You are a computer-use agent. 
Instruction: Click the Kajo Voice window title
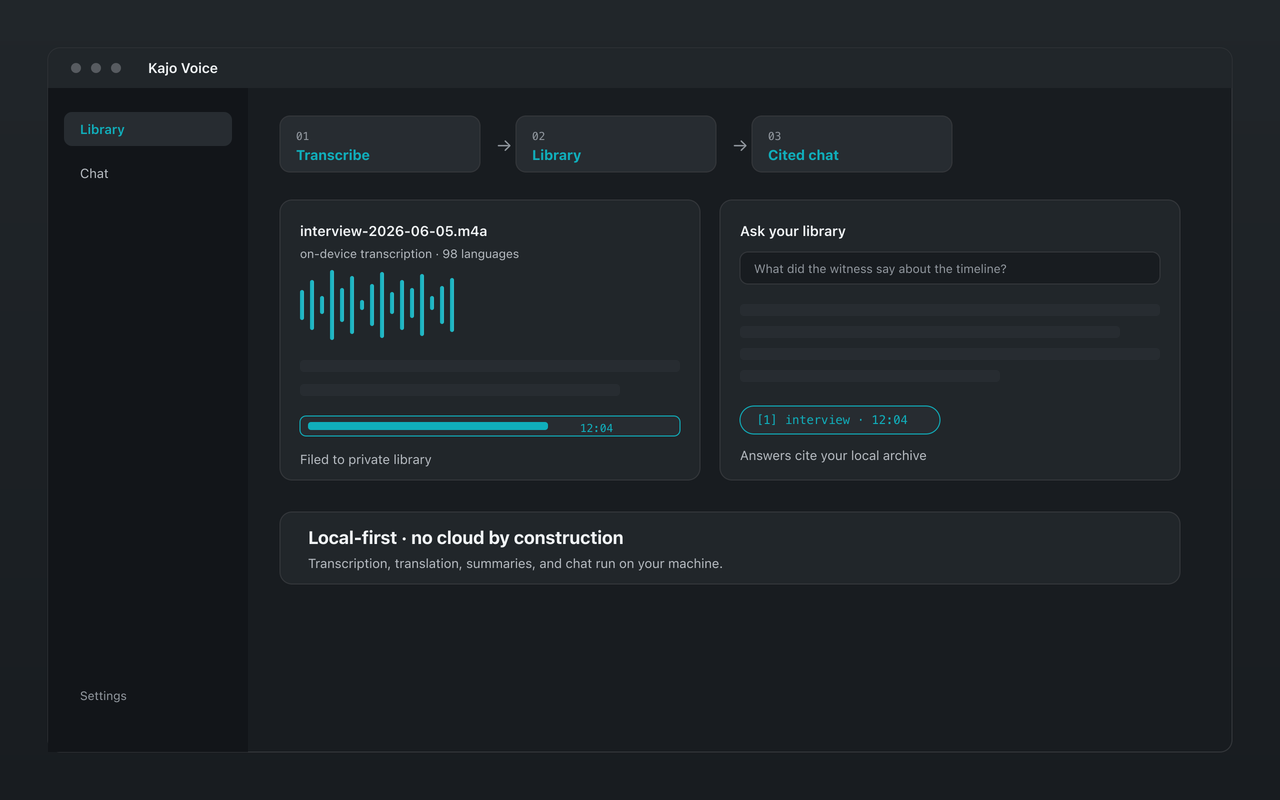[183, 68]
